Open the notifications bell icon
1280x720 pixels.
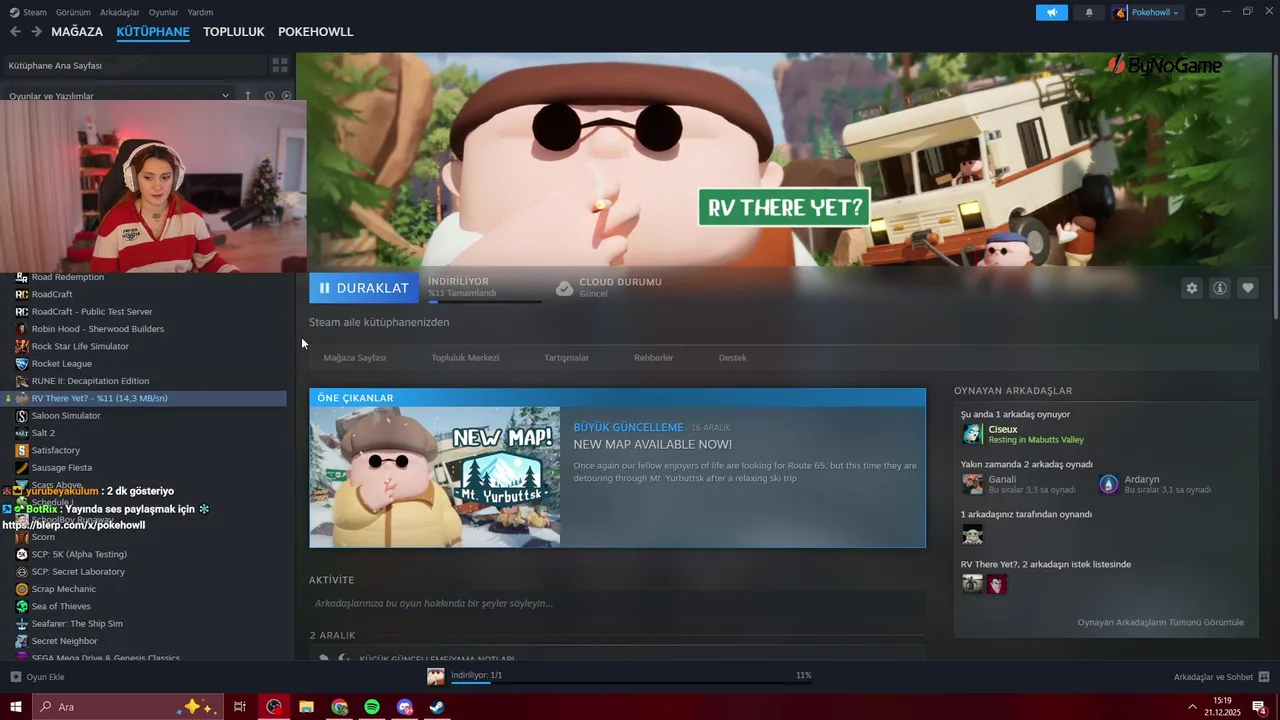point(1089,12)
